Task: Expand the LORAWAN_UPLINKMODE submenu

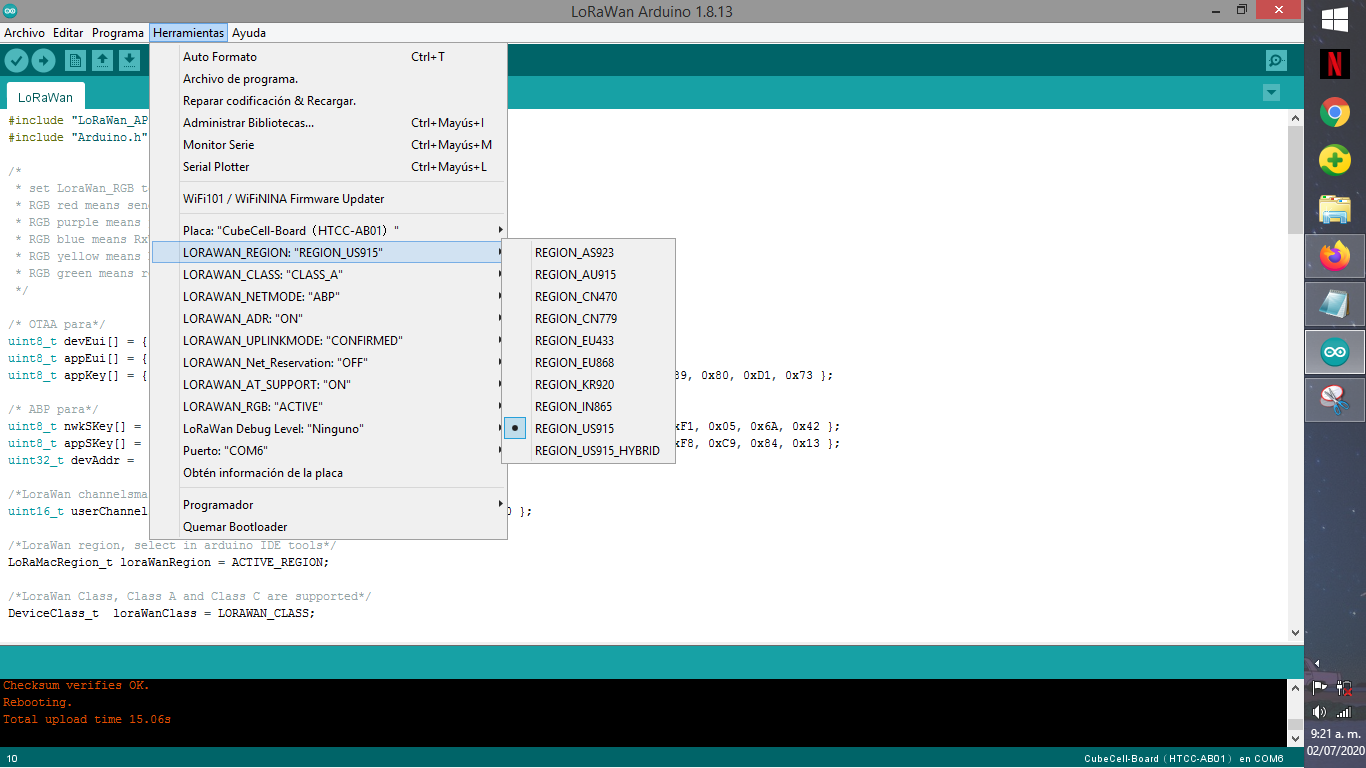Action: pos(329,341)
